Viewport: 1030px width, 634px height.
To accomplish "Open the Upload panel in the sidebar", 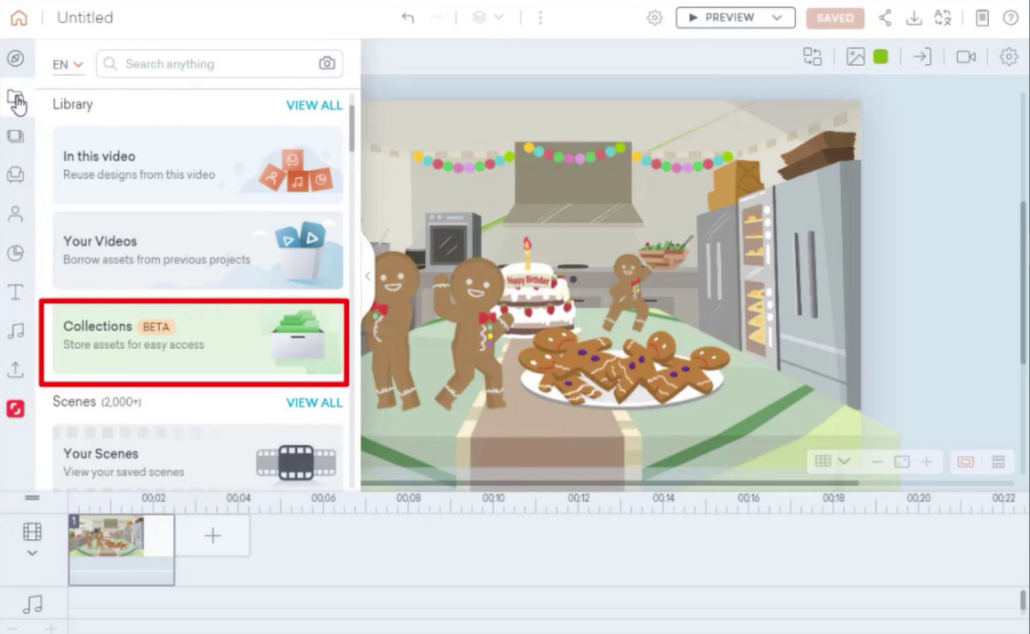I will pyautogui.click(x=15, y=370).
